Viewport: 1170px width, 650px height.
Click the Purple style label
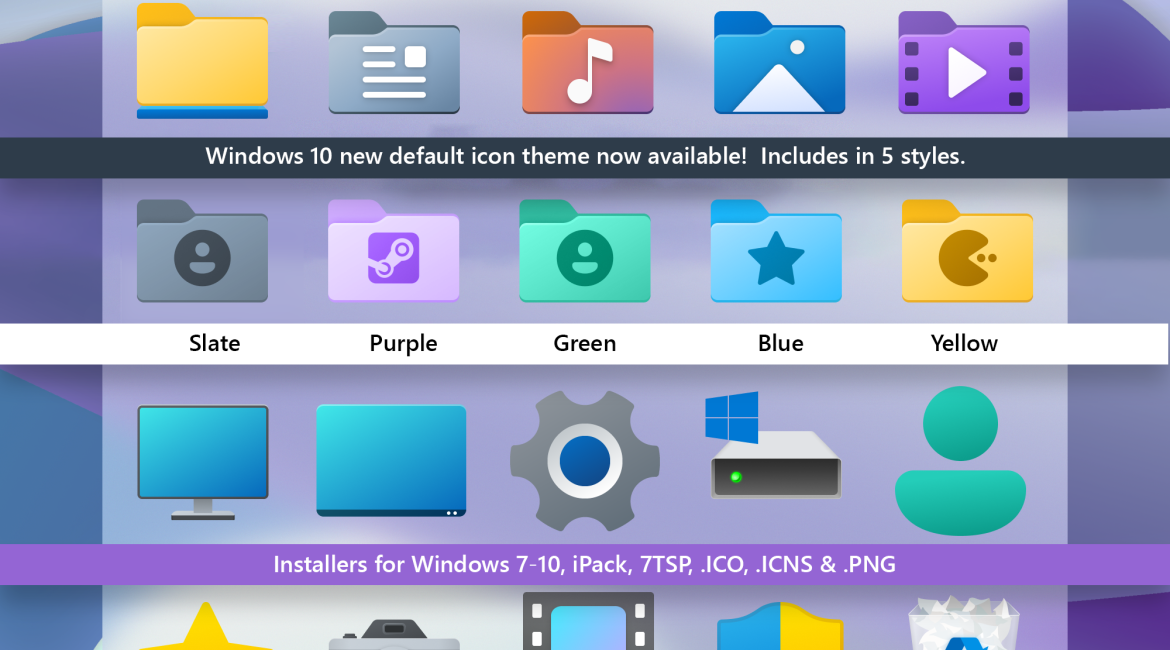[x=403, y=344]
